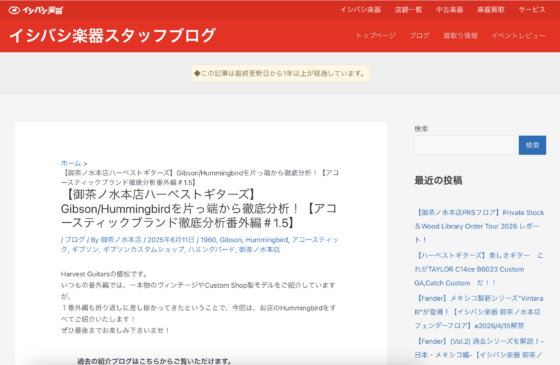Click the Ishibashi Gakki logo at top left
This screenshot has height=365, width=560.
[36, 10]
